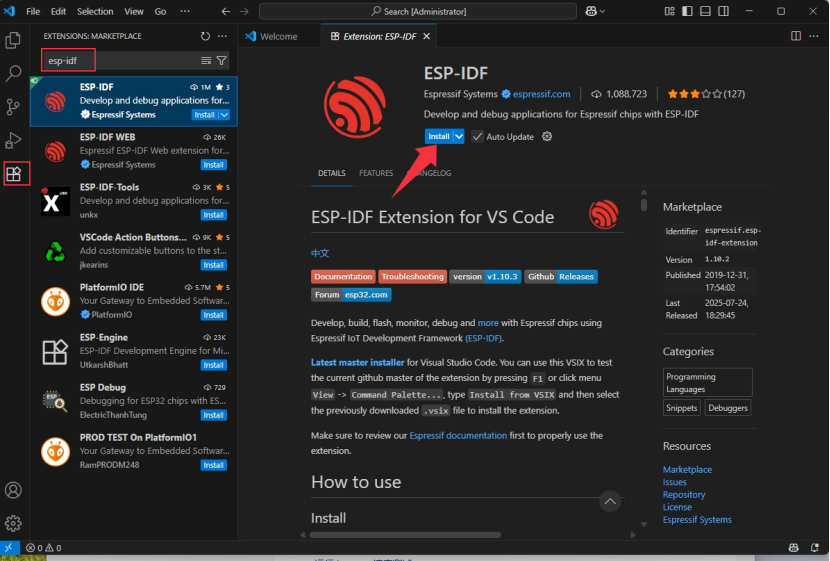Open the Copilot dropdown chevron
The height and width of the screenshot is (561, 830).
(602, 12)
